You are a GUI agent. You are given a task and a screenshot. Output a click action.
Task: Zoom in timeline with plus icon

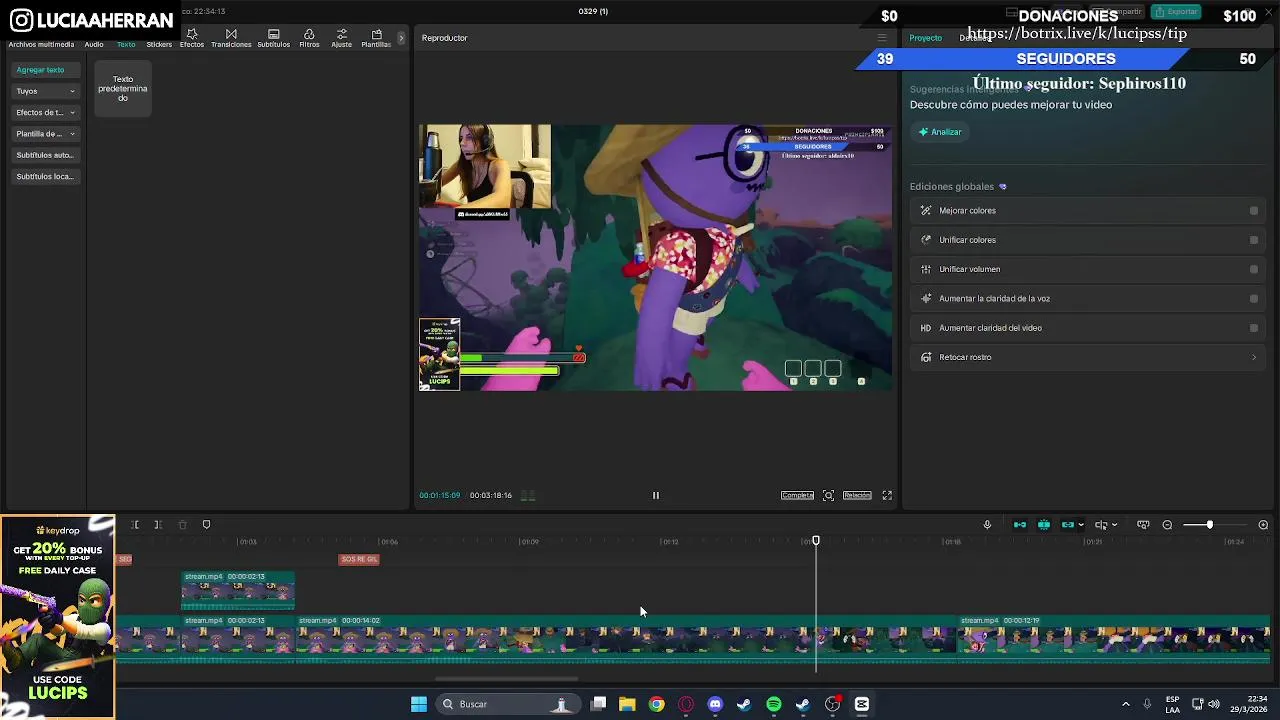pos(1263,525)
